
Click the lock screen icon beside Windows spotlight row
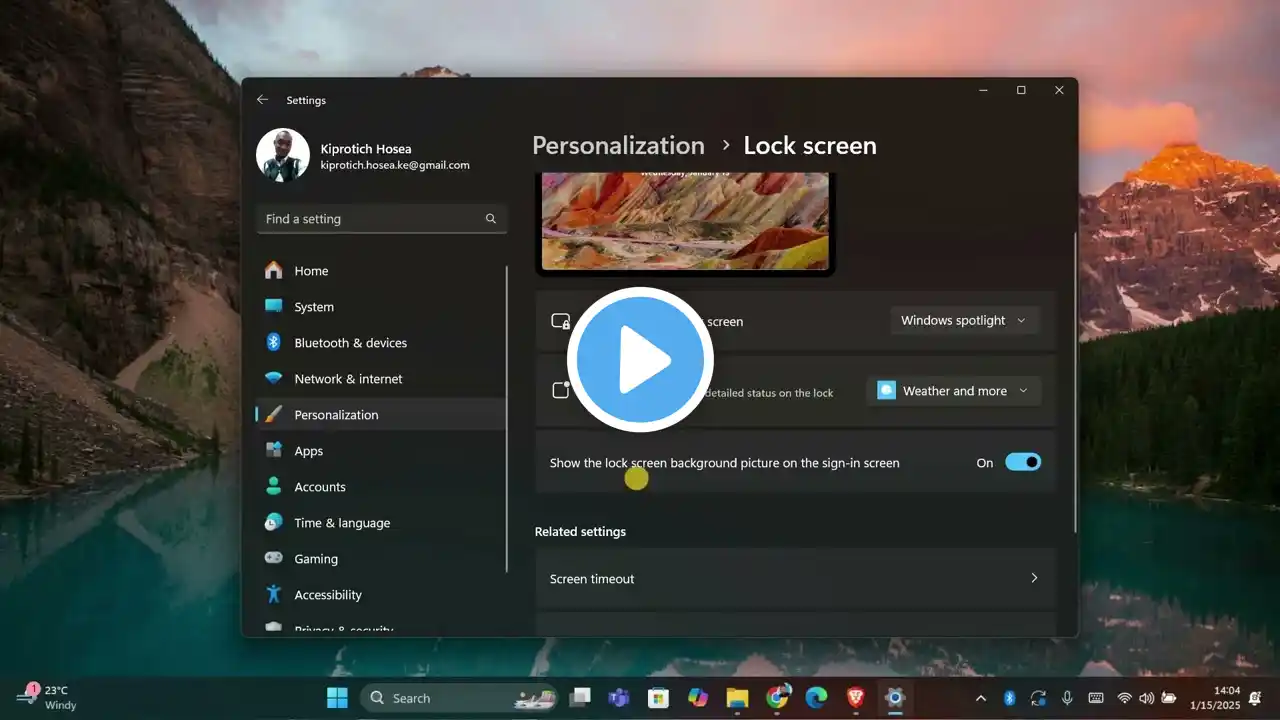coord(561,321)
